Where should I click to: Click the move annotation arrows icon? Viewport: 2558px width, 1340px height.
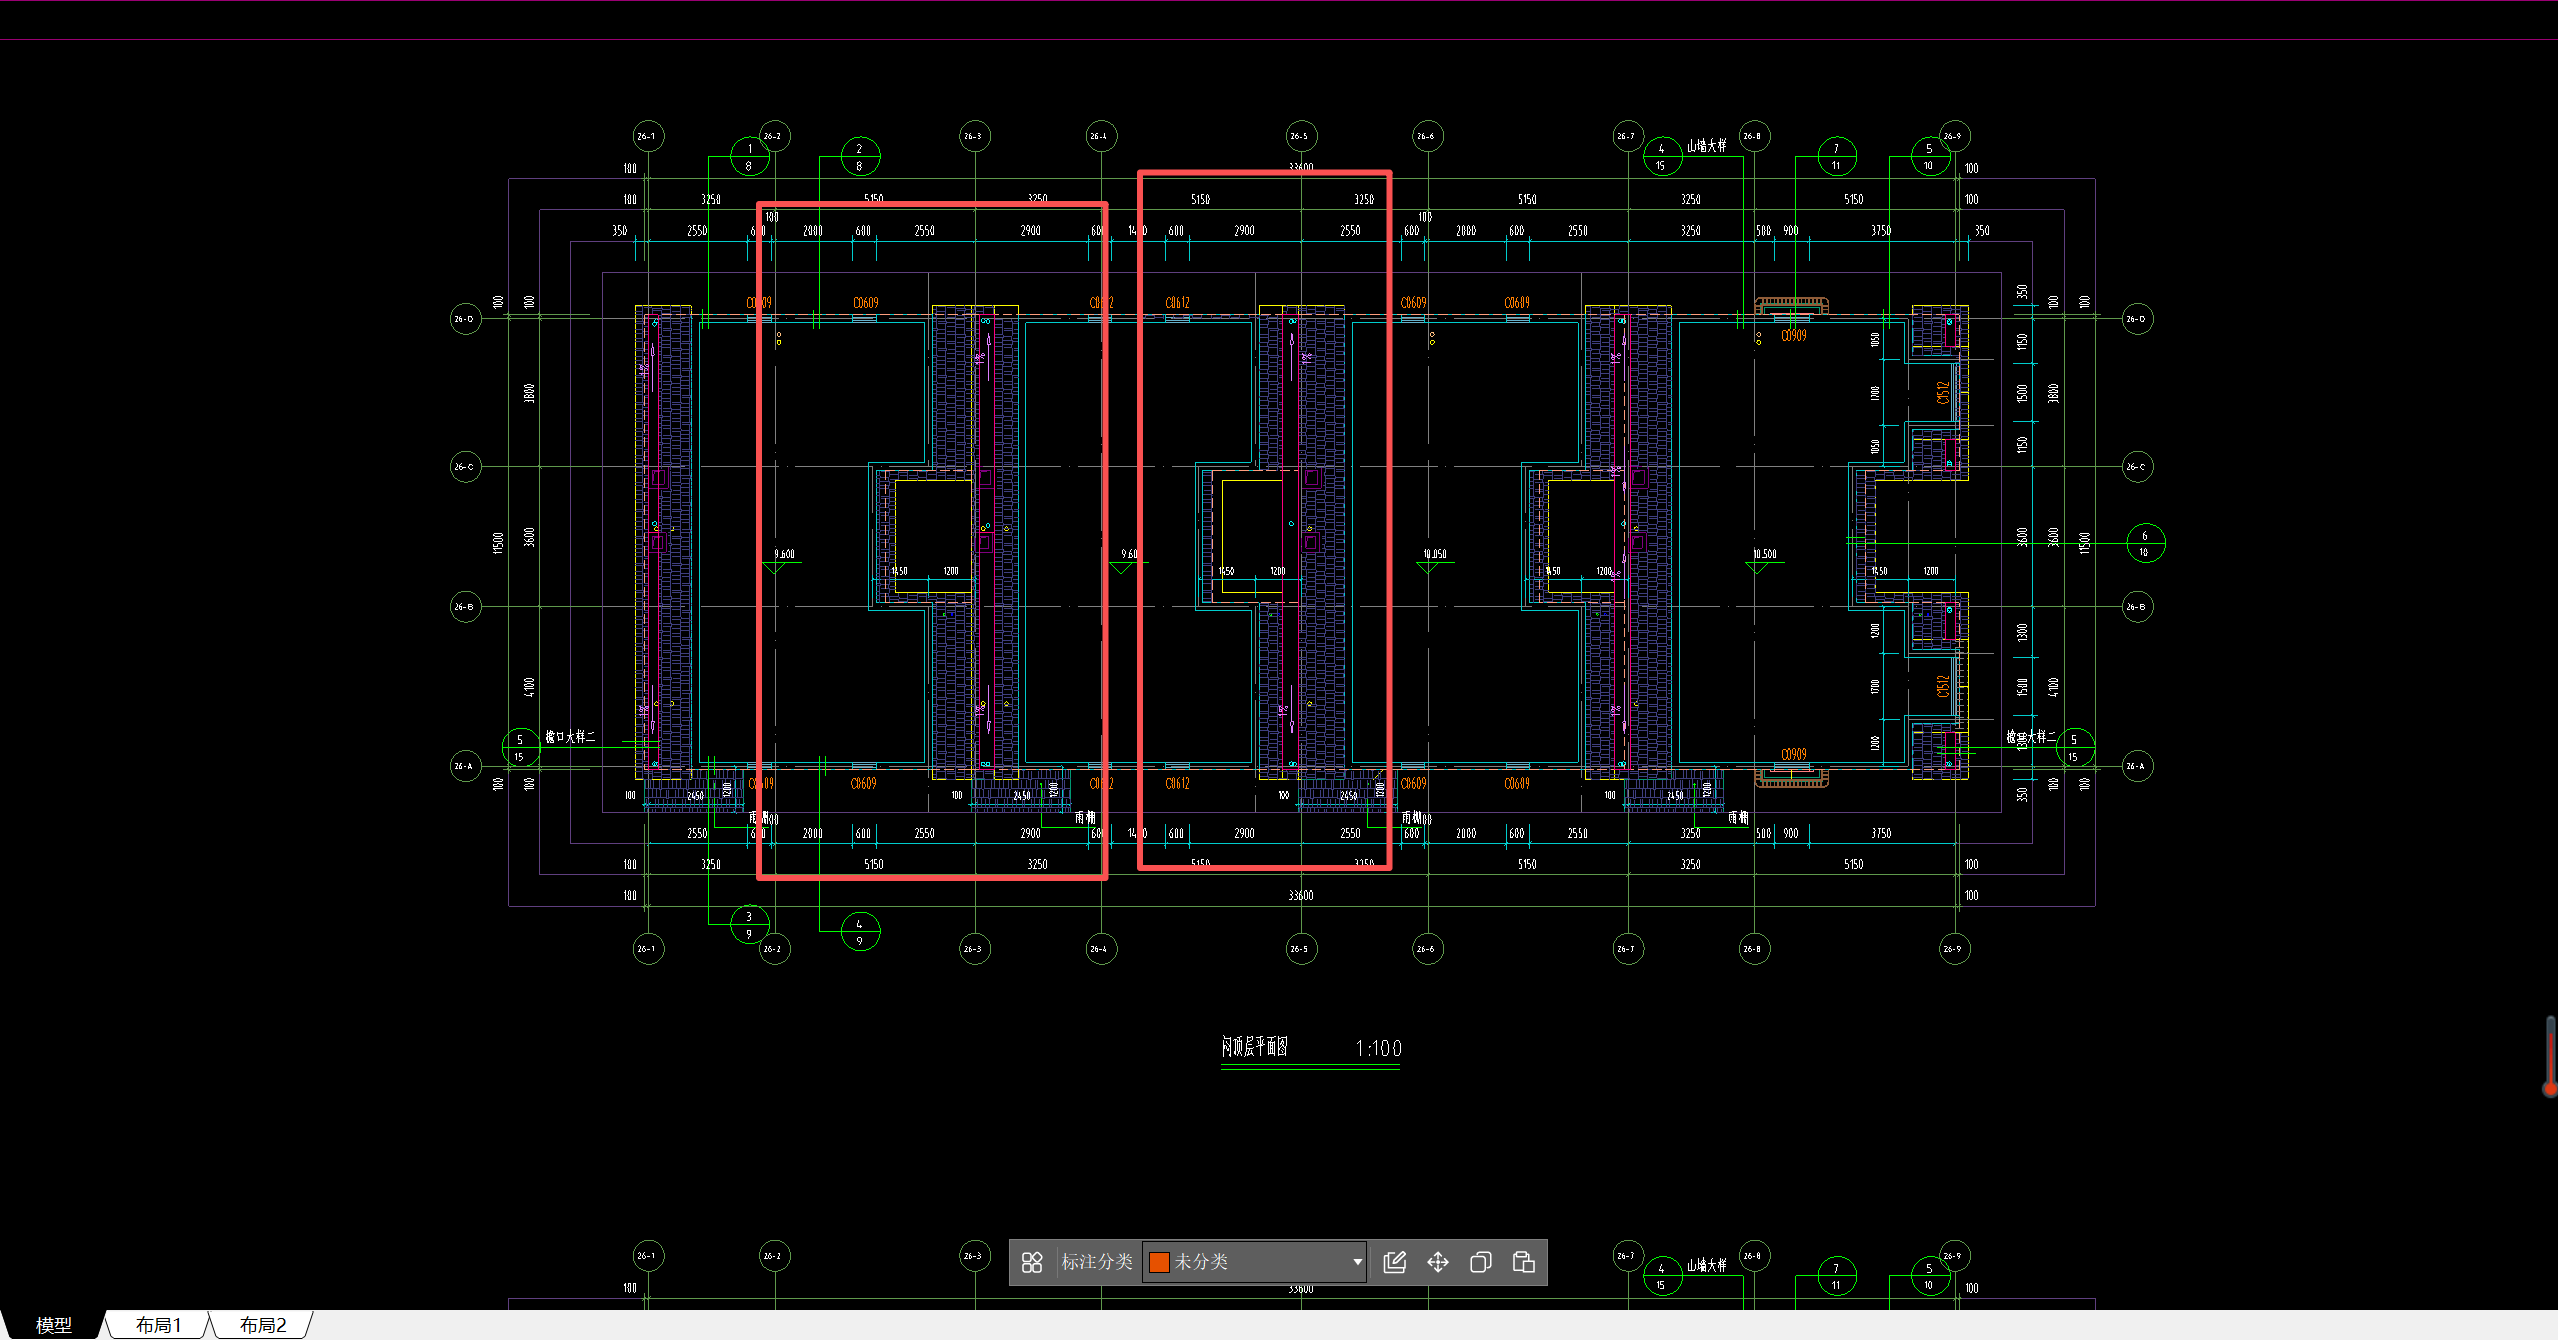[1437, 1262]
